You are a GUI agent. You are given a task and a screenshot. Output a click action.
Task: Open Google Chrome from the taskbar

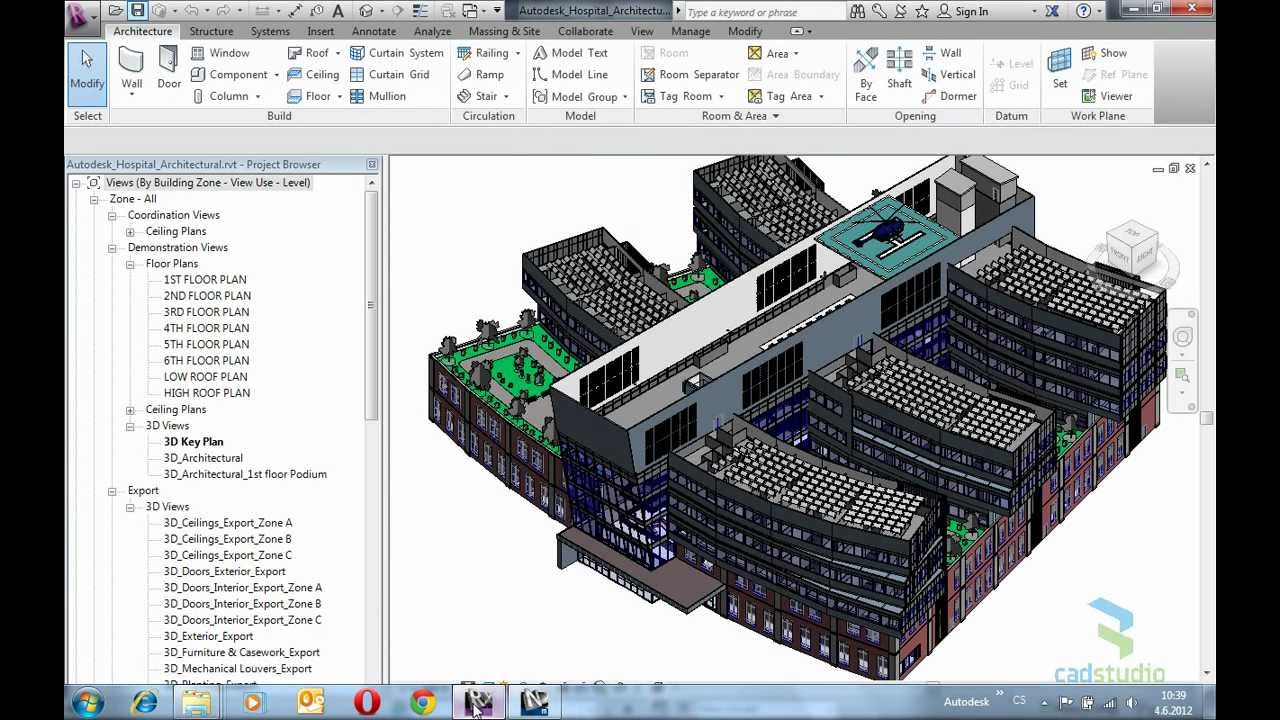tap(423, 703)
